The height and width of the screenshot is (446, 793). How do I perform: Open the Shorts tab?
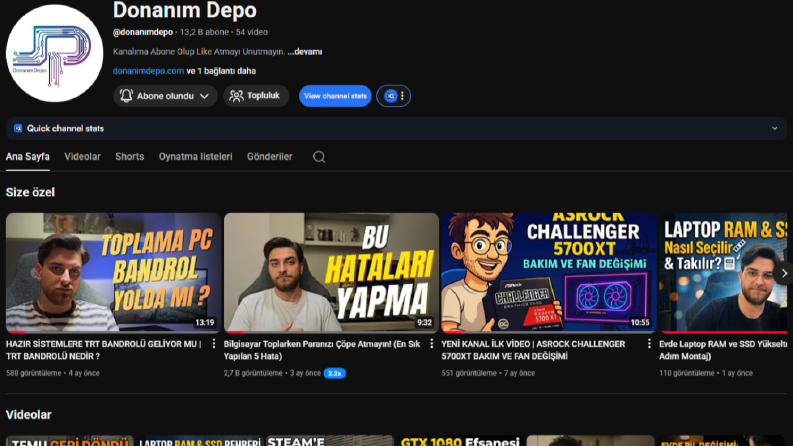pos(129,157)
